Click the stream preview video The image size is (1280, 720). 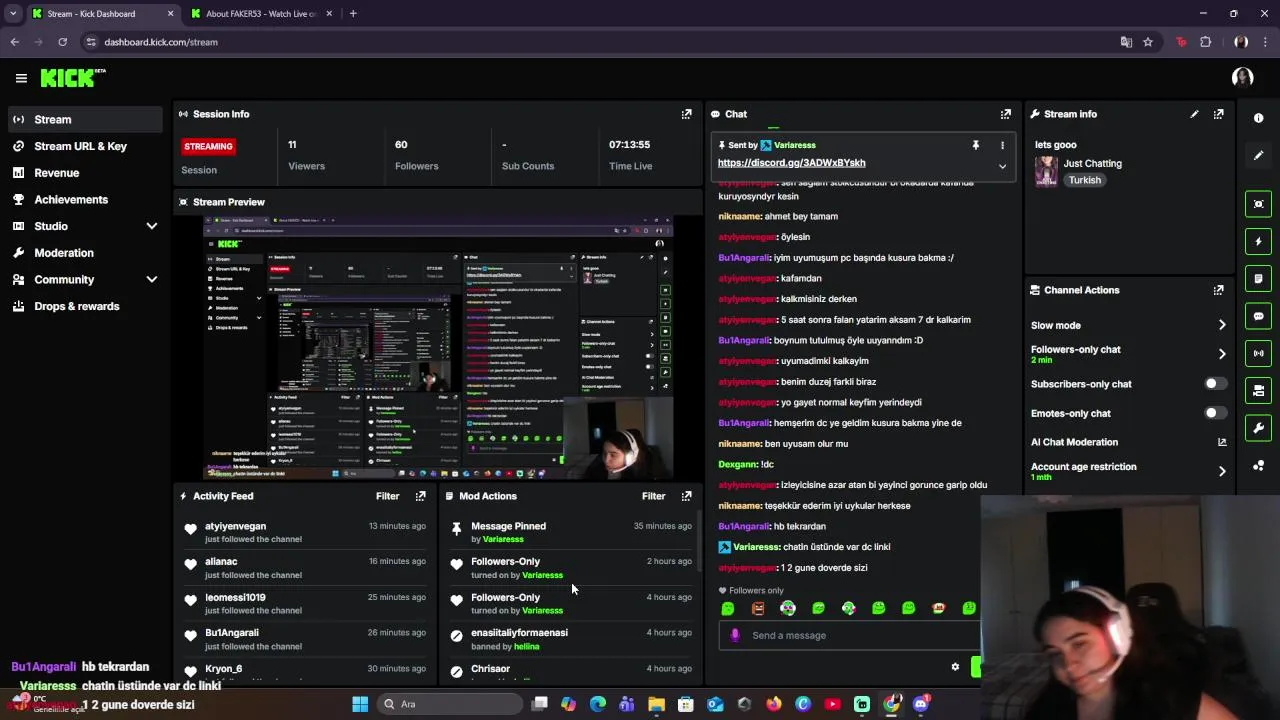[437, 347]
